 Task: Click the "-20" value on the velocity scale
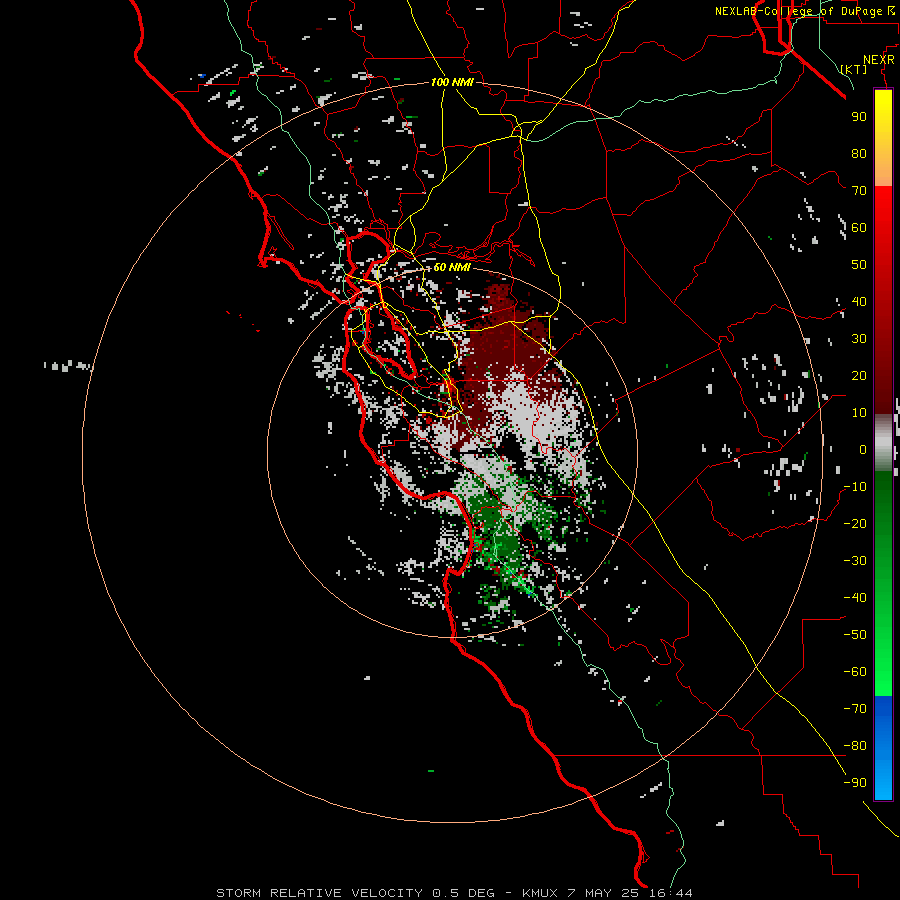(x=855, y=523)
